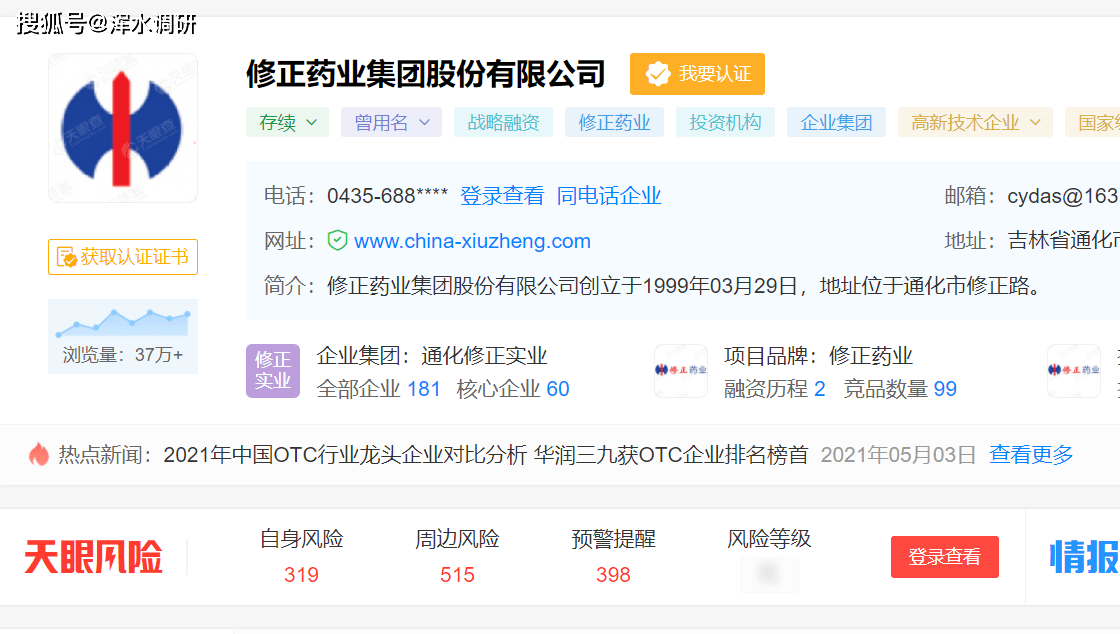
Task: Click the 获取认证证书 button
Action: (123, 257)
